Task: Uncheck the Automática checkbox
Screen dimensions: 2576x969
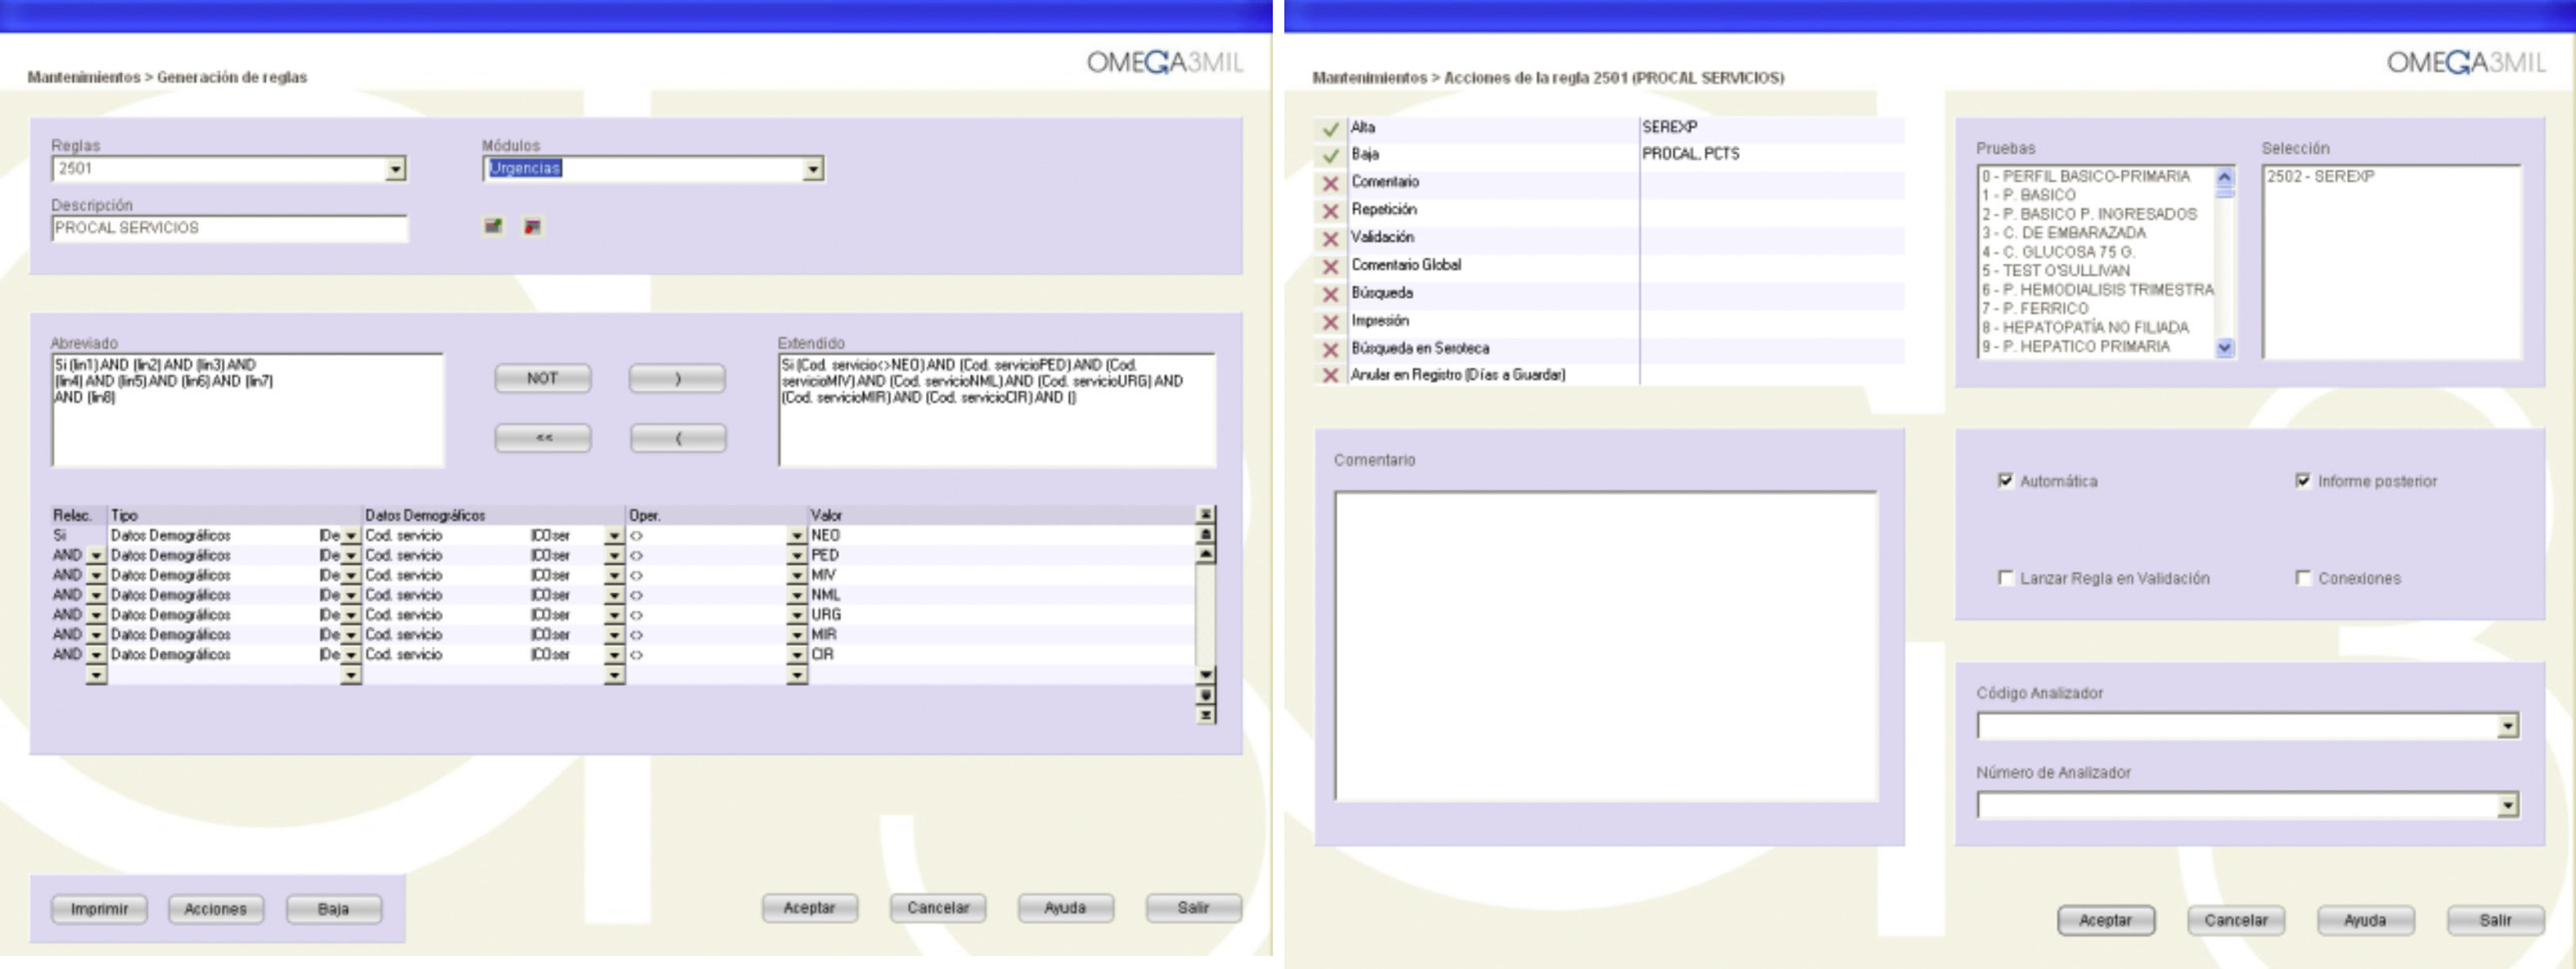Action: [2005, 481]
